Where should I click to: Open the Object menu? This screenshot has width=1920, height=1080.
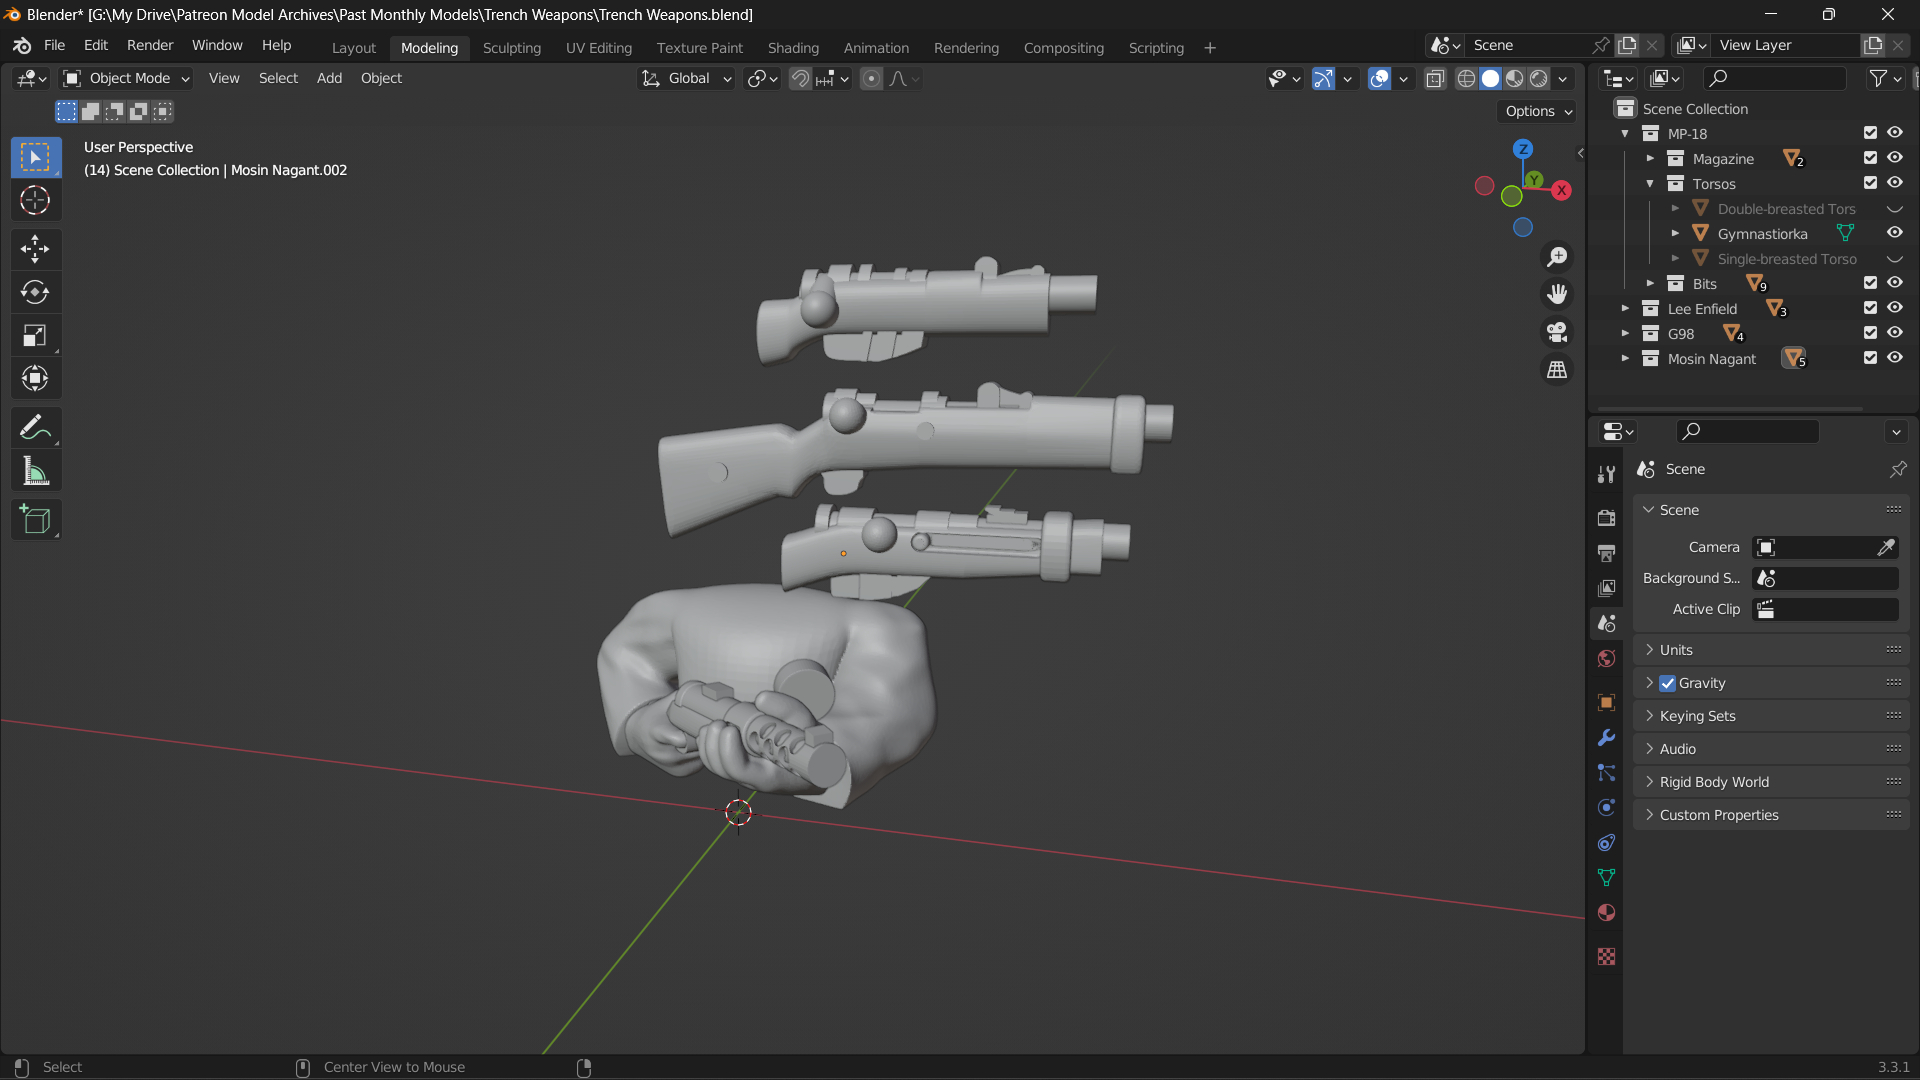(x=381, y=78)
